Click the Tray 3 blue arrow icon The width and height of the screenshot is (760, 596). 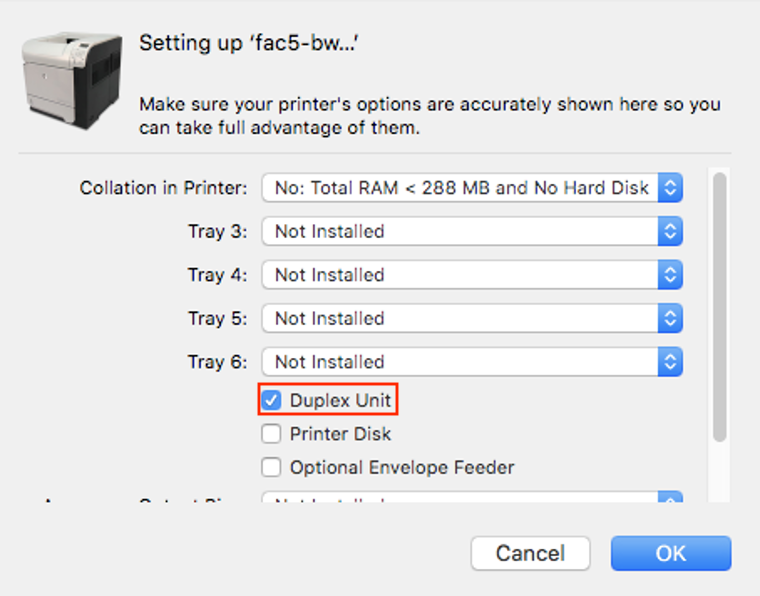670,231
